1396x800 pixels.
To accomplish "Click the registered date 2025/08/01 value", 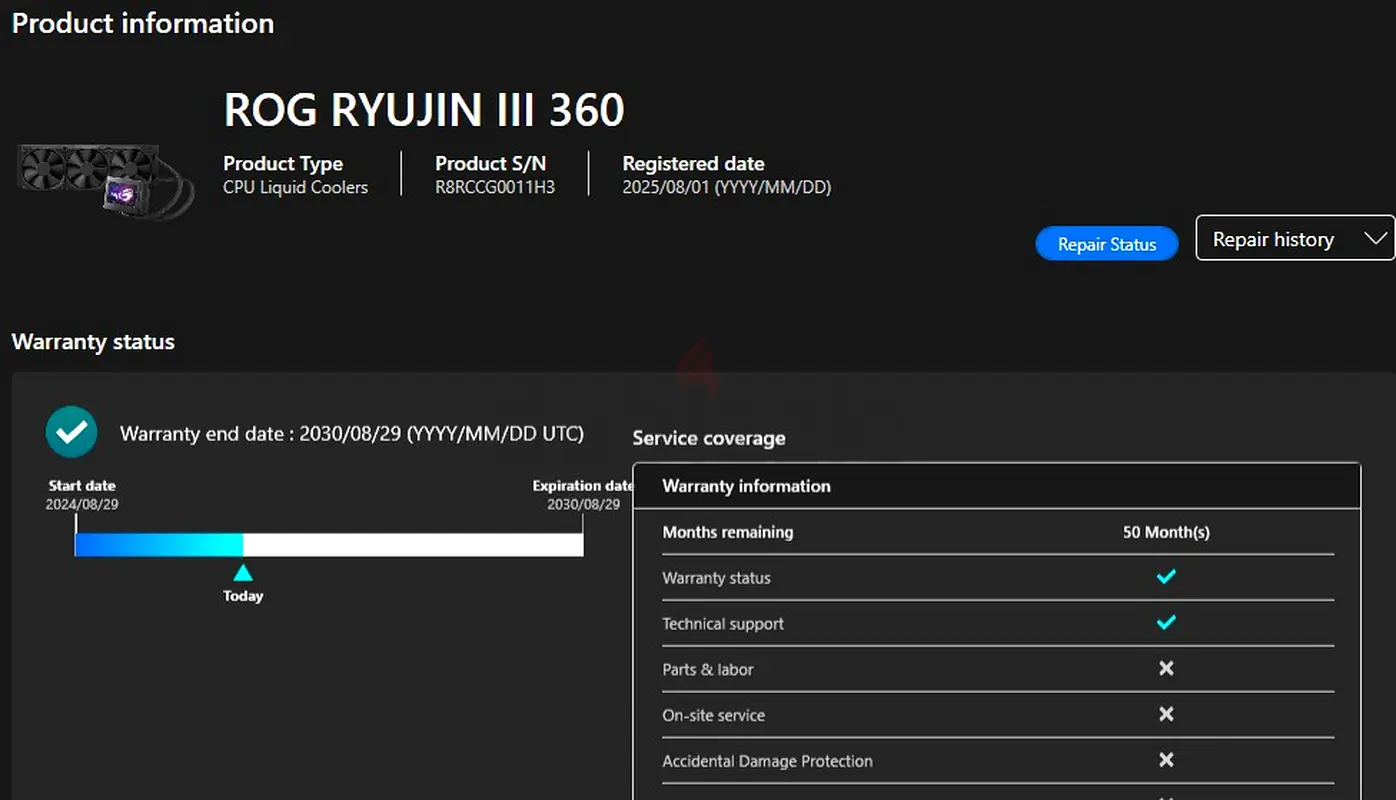I will point(727,187).
